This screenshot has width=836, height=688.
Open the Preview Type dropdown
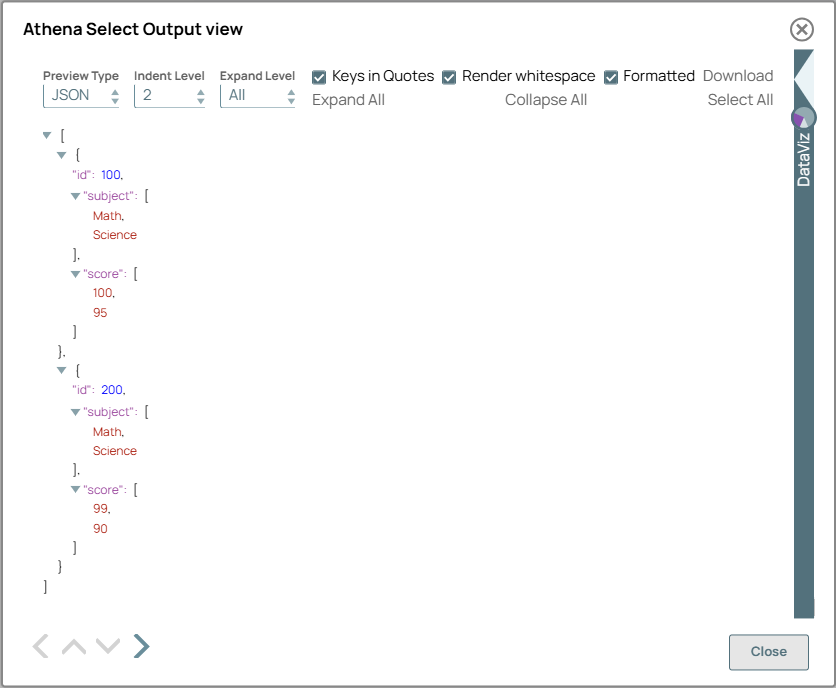80,93
